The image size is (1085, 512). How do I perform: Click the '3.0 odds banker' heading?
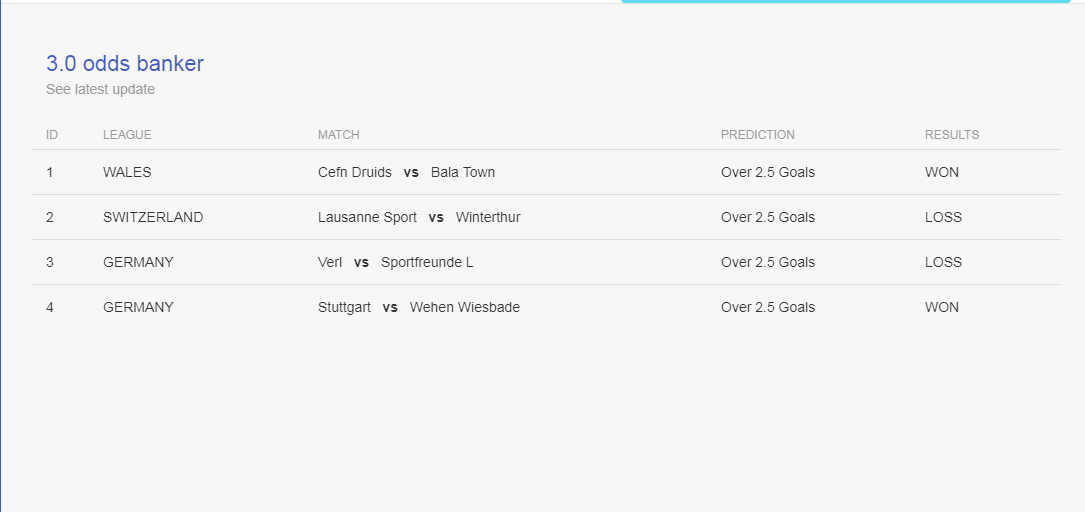pos(125,64)
